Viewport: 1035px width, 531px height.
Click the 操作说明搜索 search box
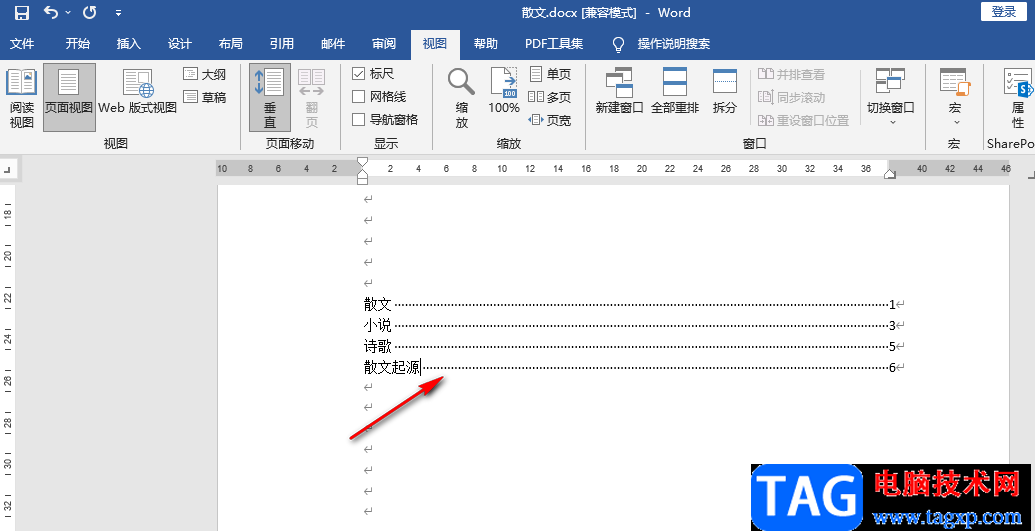[x=674, y=44]
